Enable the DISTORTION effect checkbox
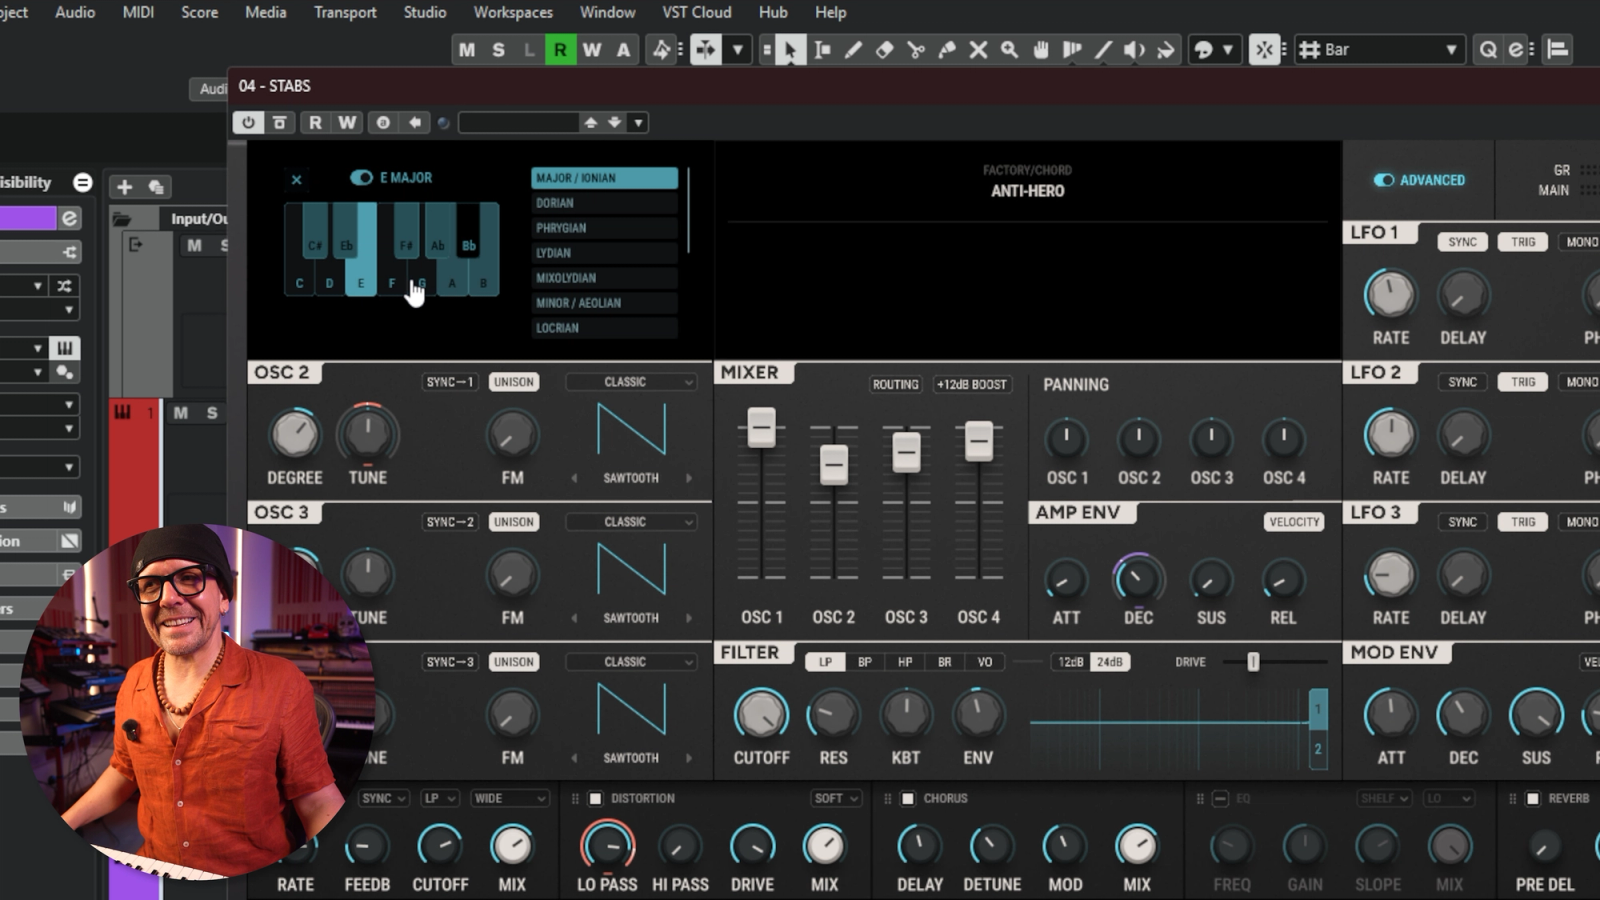The image size is (1600, 900). (x=595, y=798)
